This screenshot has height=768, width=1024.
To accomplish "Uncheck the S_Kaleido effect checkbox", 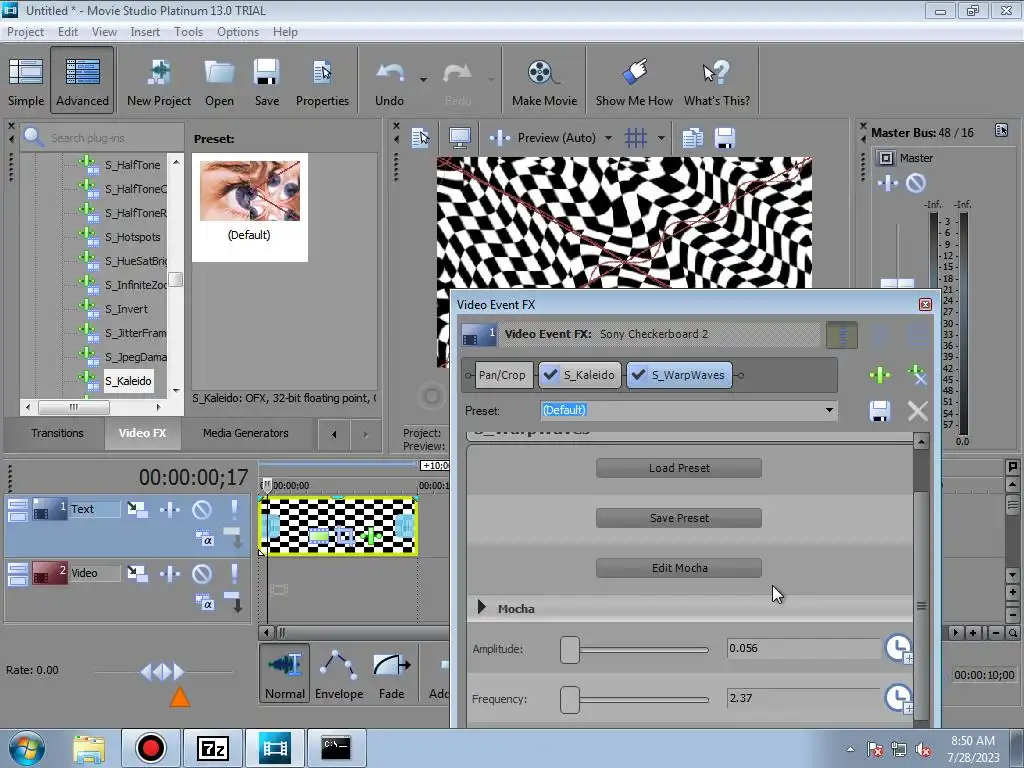I will pos(551,375).
